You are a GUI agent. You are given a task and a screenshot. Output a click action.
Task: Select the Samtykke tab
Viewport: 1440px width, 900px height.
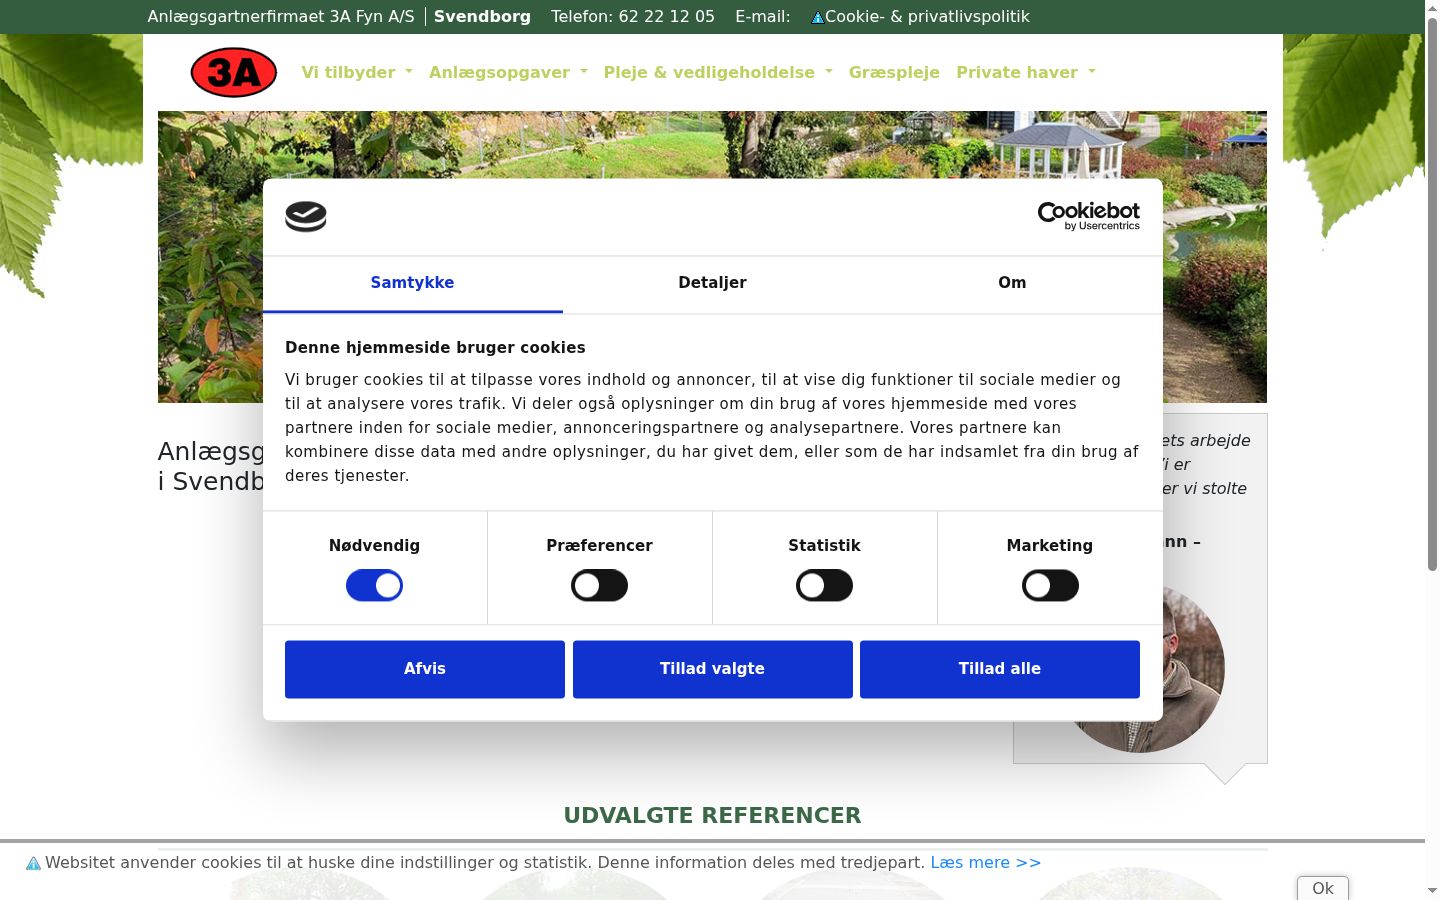tap(412, 283)
